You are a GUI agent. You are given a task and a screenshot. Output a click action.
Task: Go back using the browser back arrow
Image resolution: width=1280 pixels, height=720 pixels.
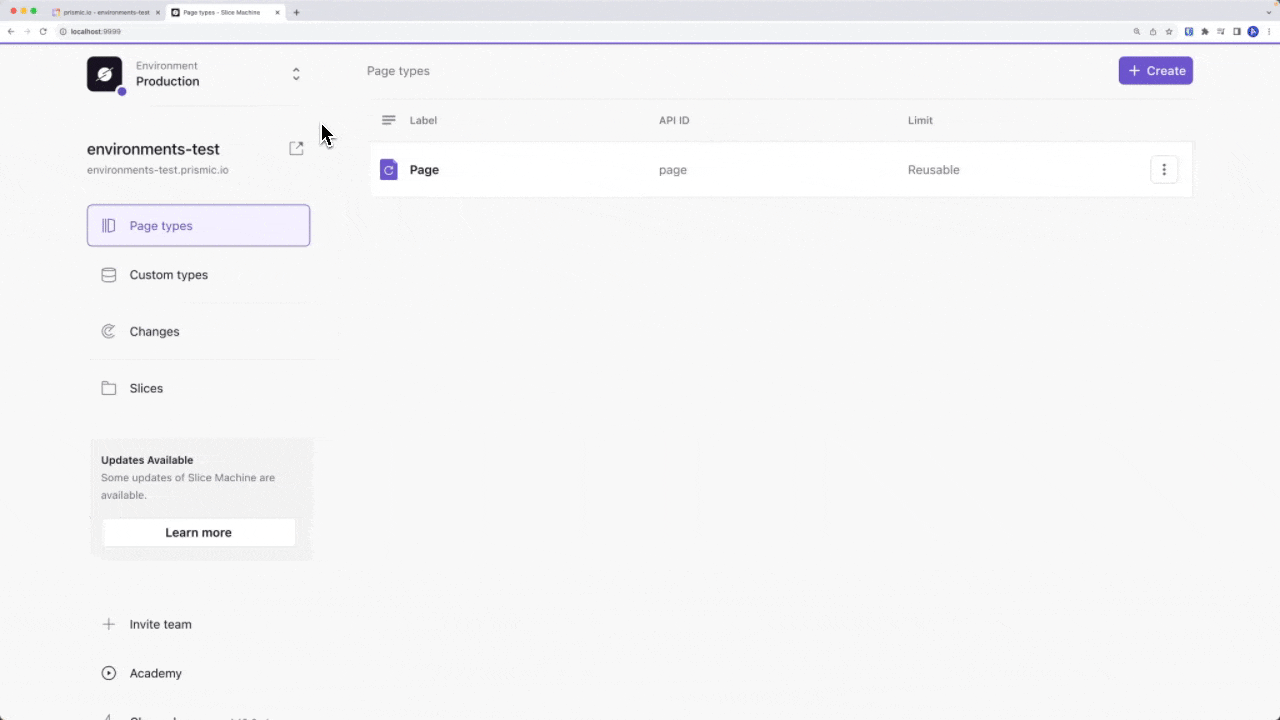pos(11,31)
